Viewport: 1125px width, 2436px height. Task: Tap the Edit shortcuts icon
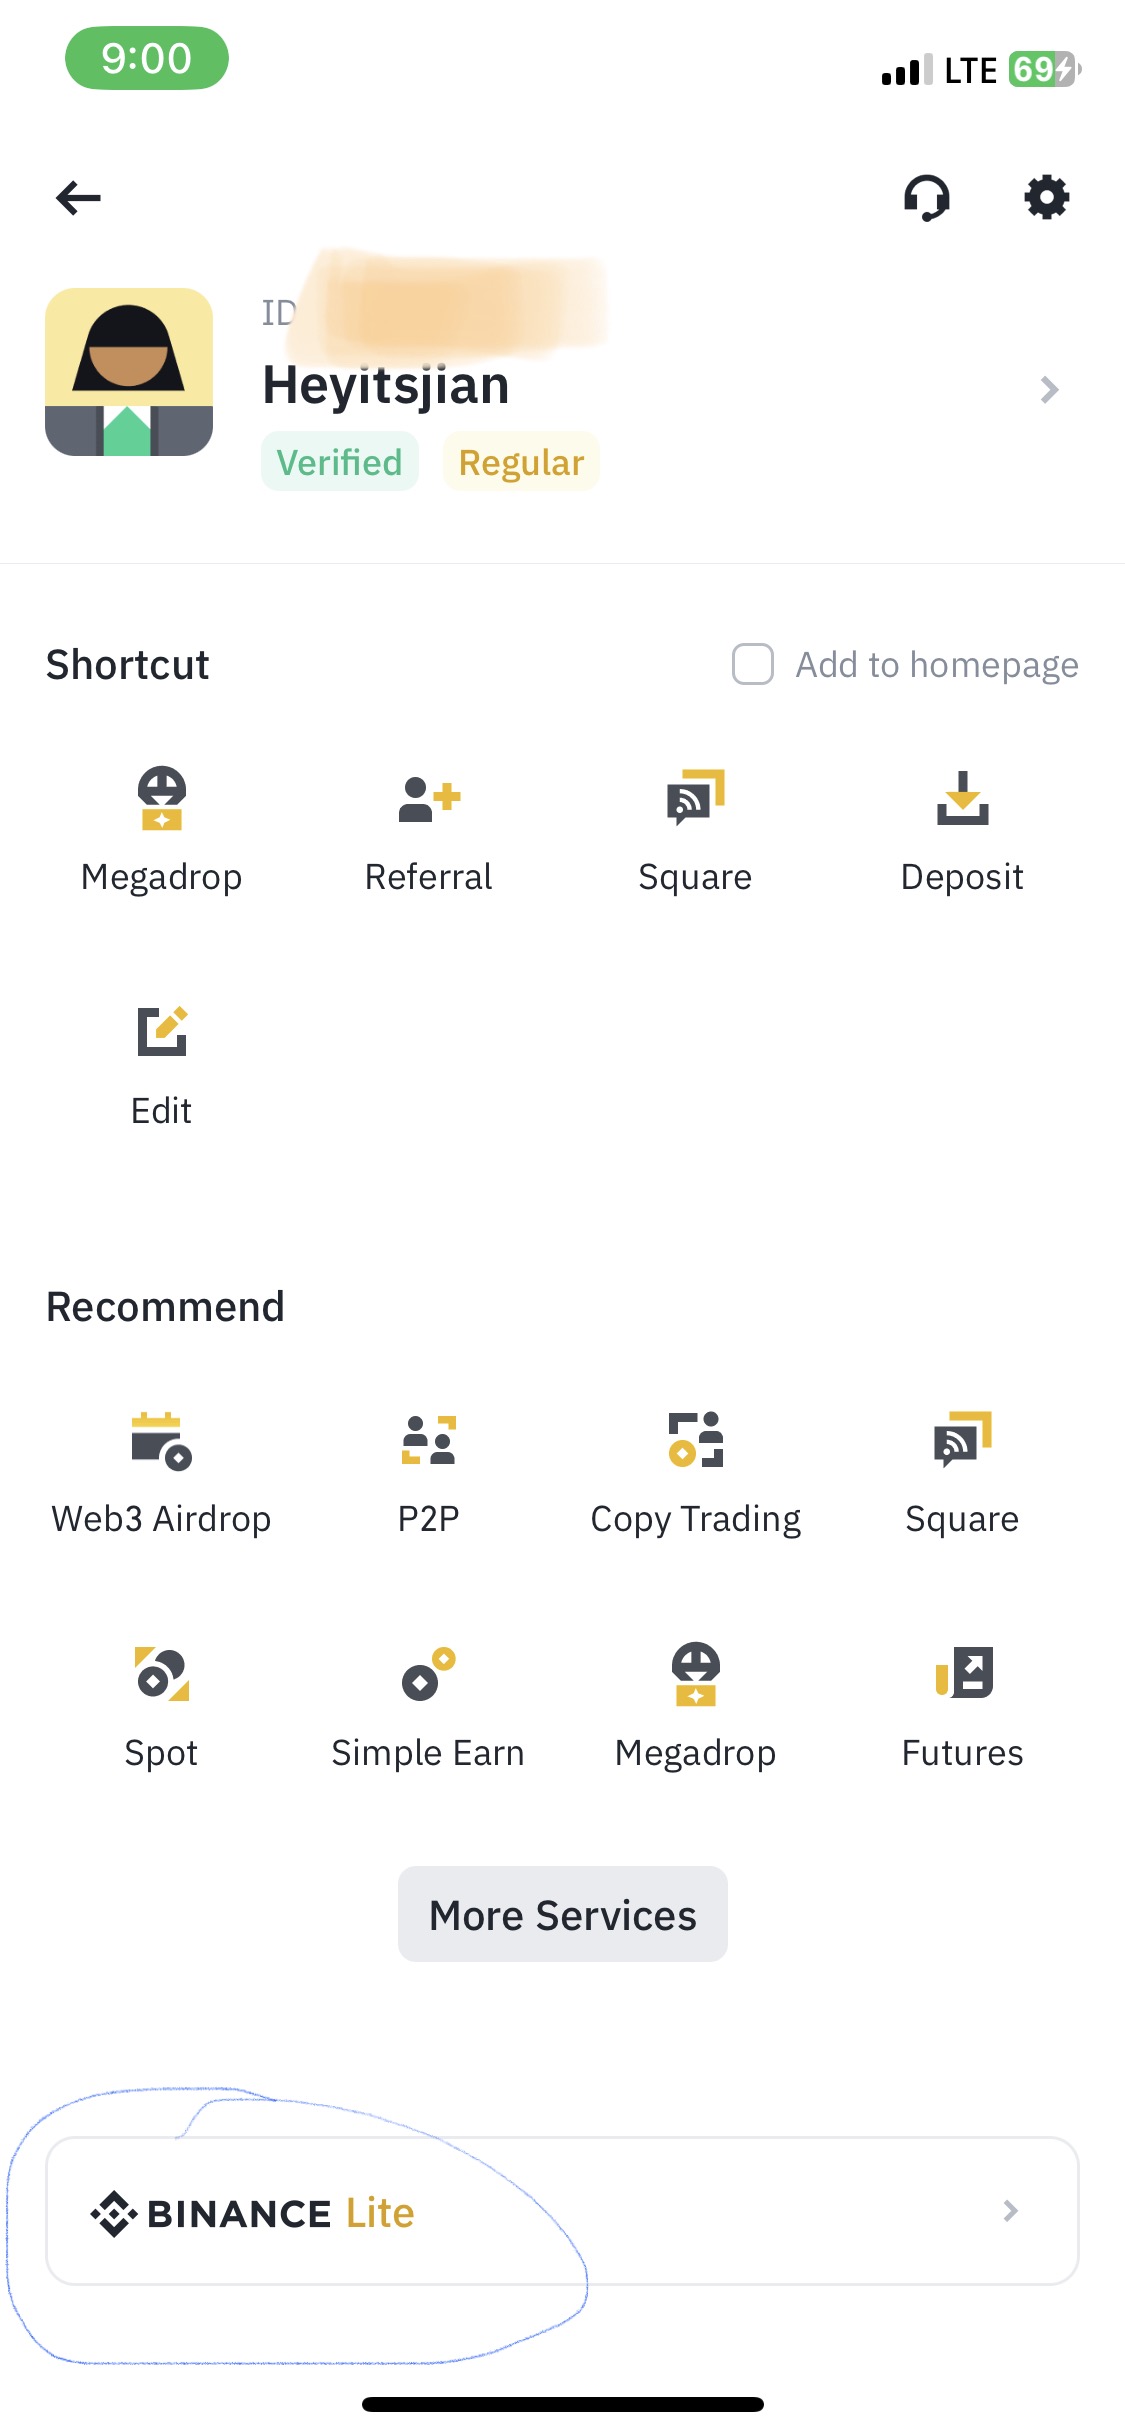(x=162, y=1031)
